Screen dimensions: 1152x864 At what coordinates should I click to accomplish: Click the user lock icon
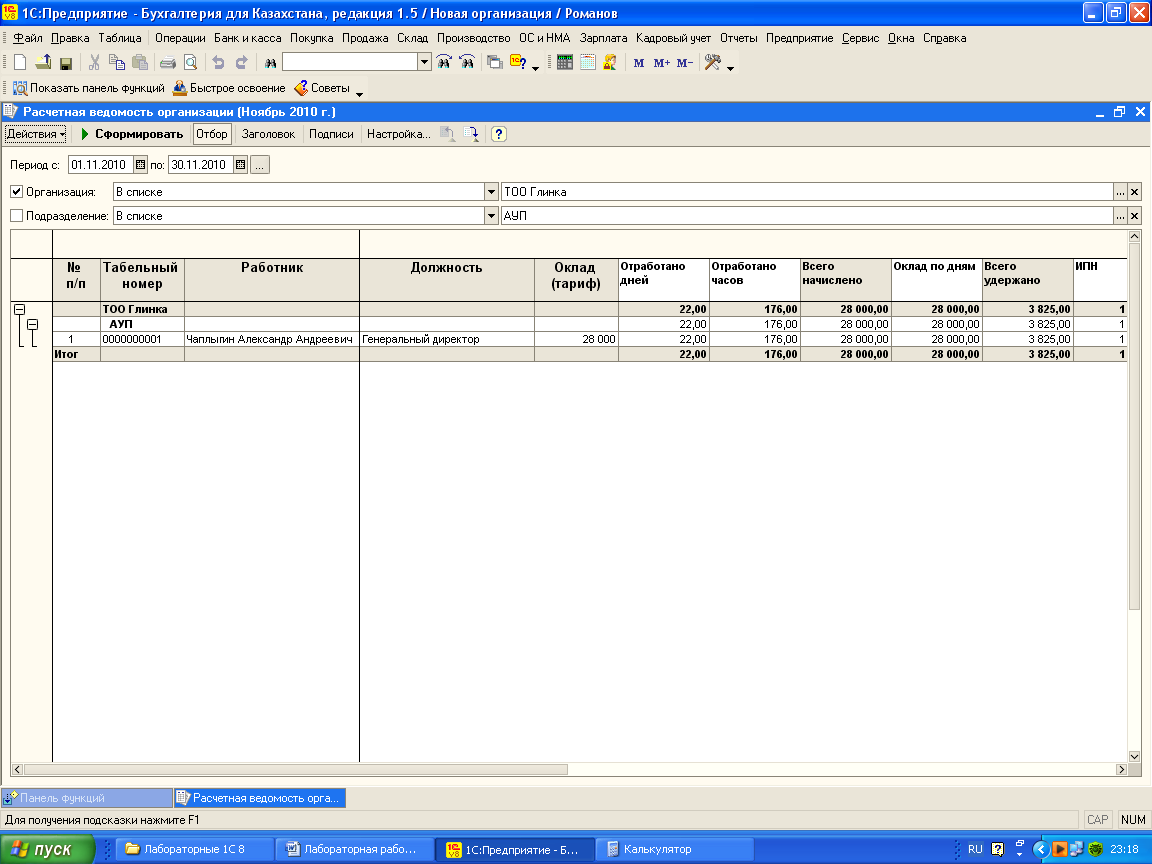[x=610, y=62]
